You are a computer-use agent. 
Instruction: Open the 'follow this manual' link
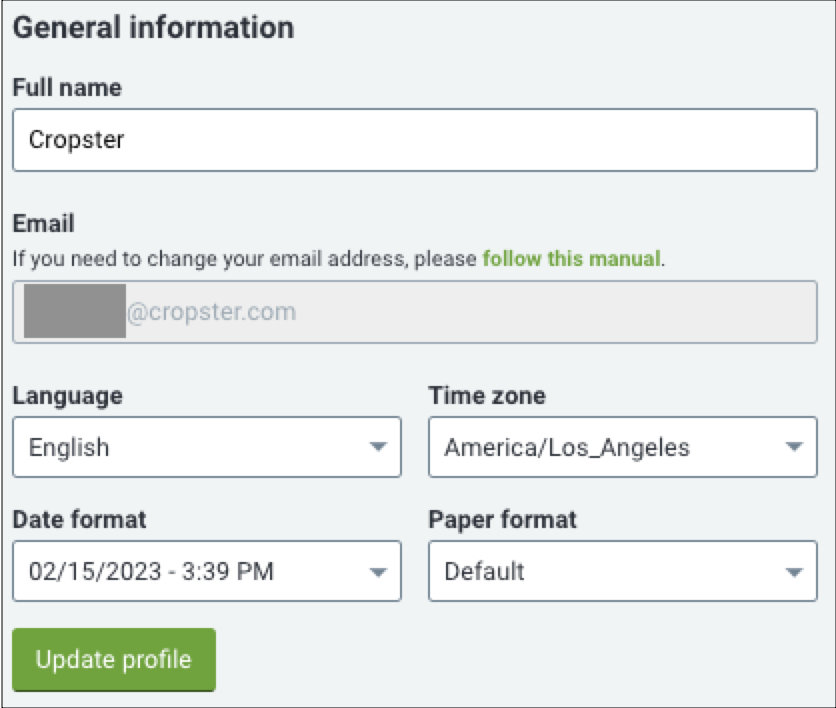coord(572,259)
